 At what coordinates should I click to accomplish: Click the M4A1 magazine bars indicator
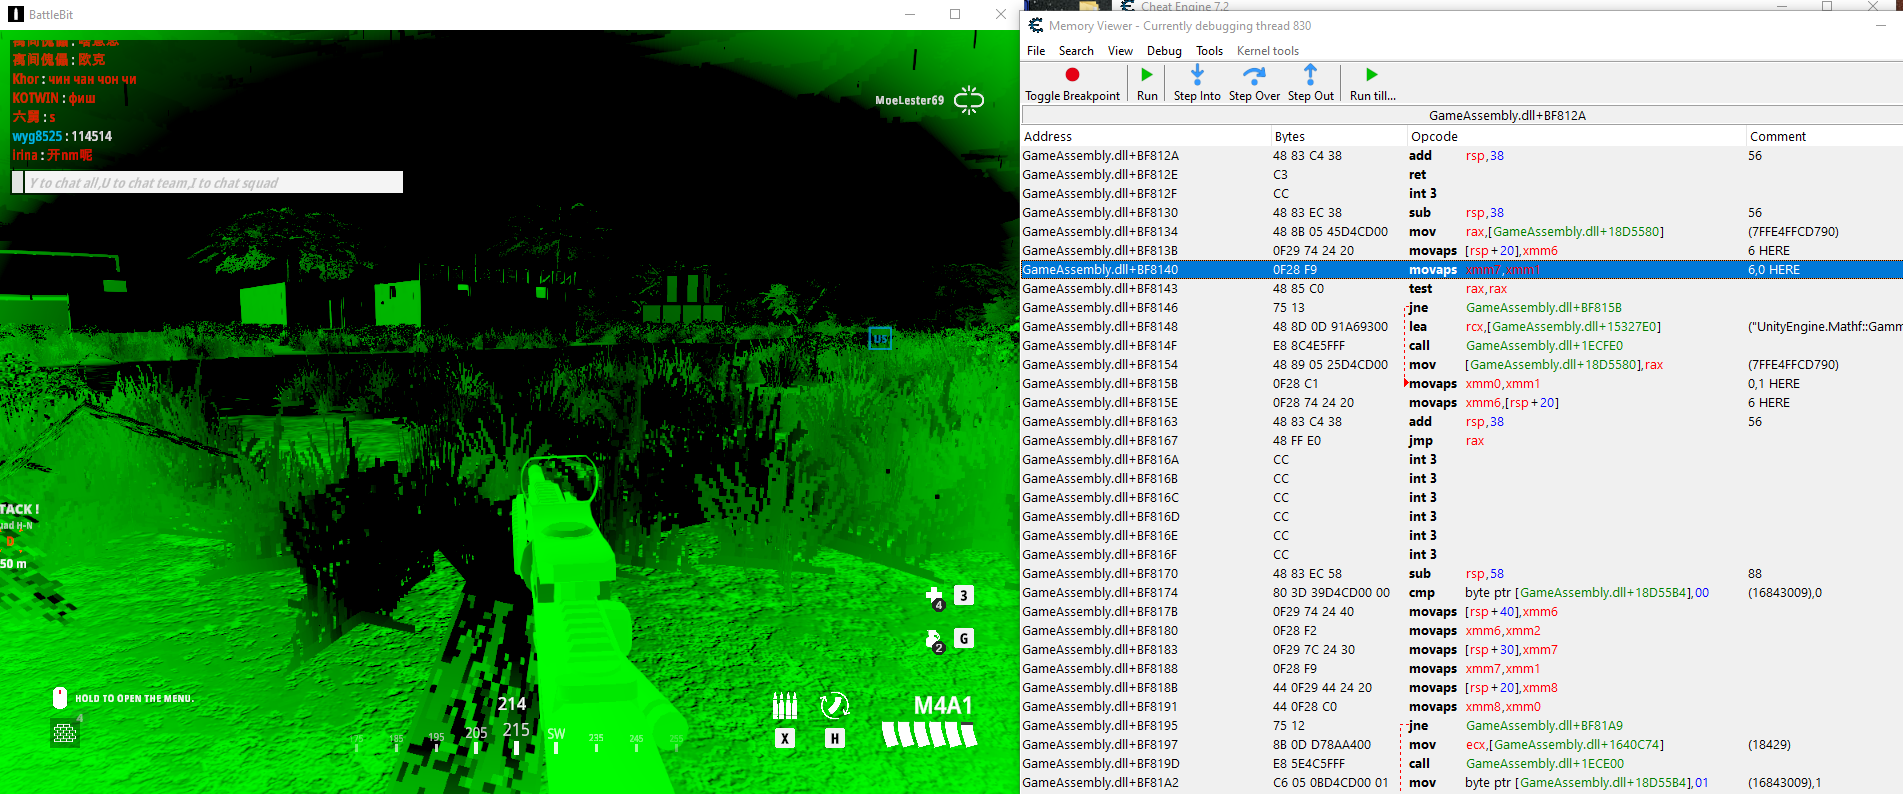point(929,735)
